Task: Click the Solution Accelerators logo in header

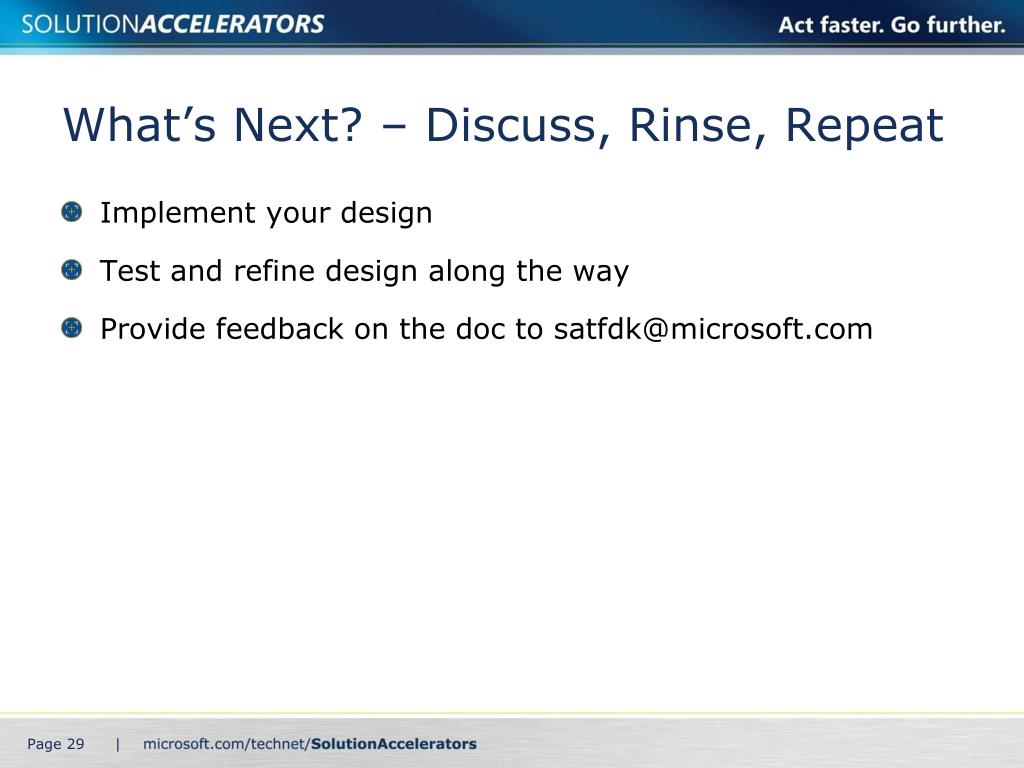Action: pos(173,24)
